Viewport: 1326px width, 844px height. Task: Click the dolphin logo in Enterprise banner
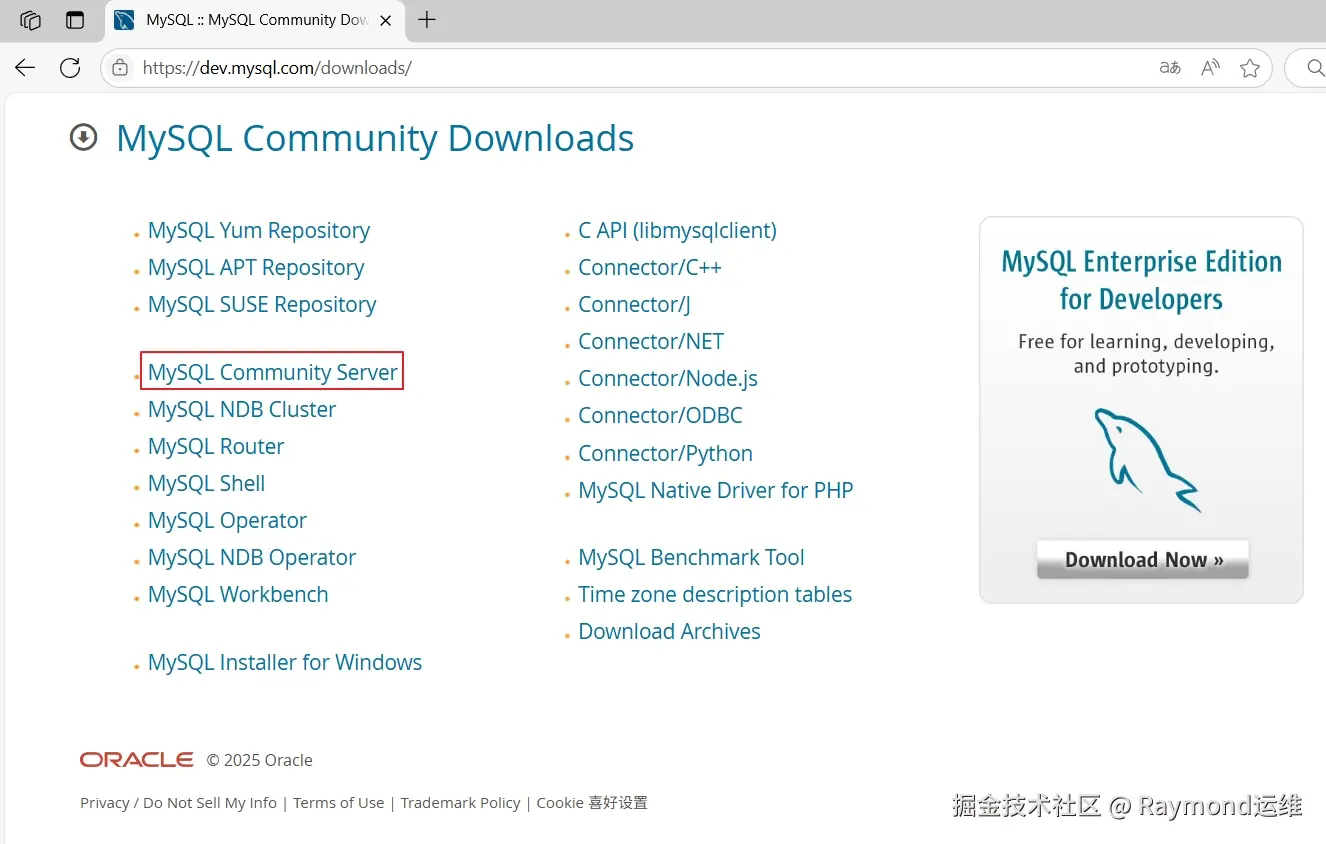[1145, 460]
